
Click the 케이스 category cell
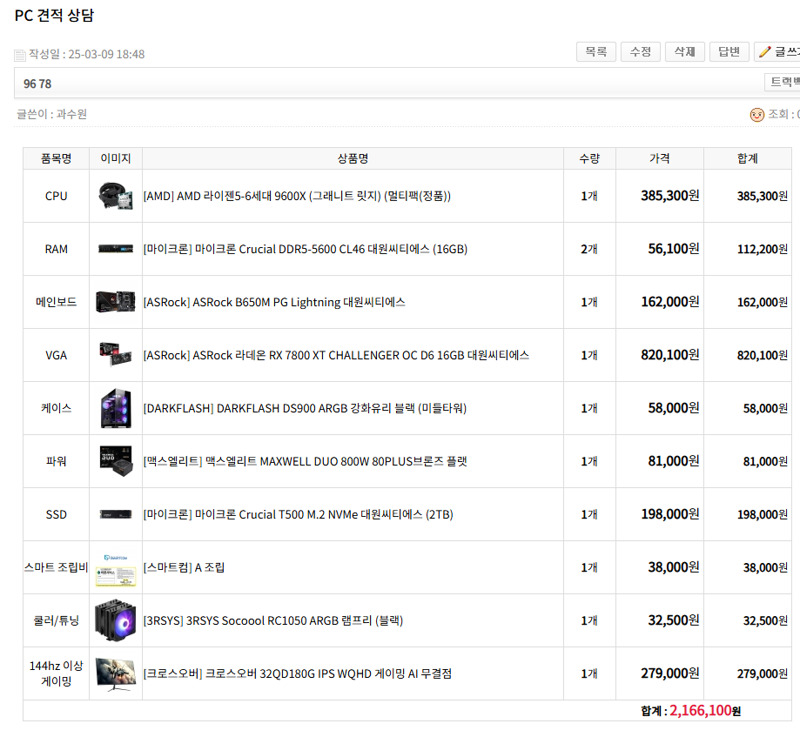pyautogui.click(x=56, y=409)
